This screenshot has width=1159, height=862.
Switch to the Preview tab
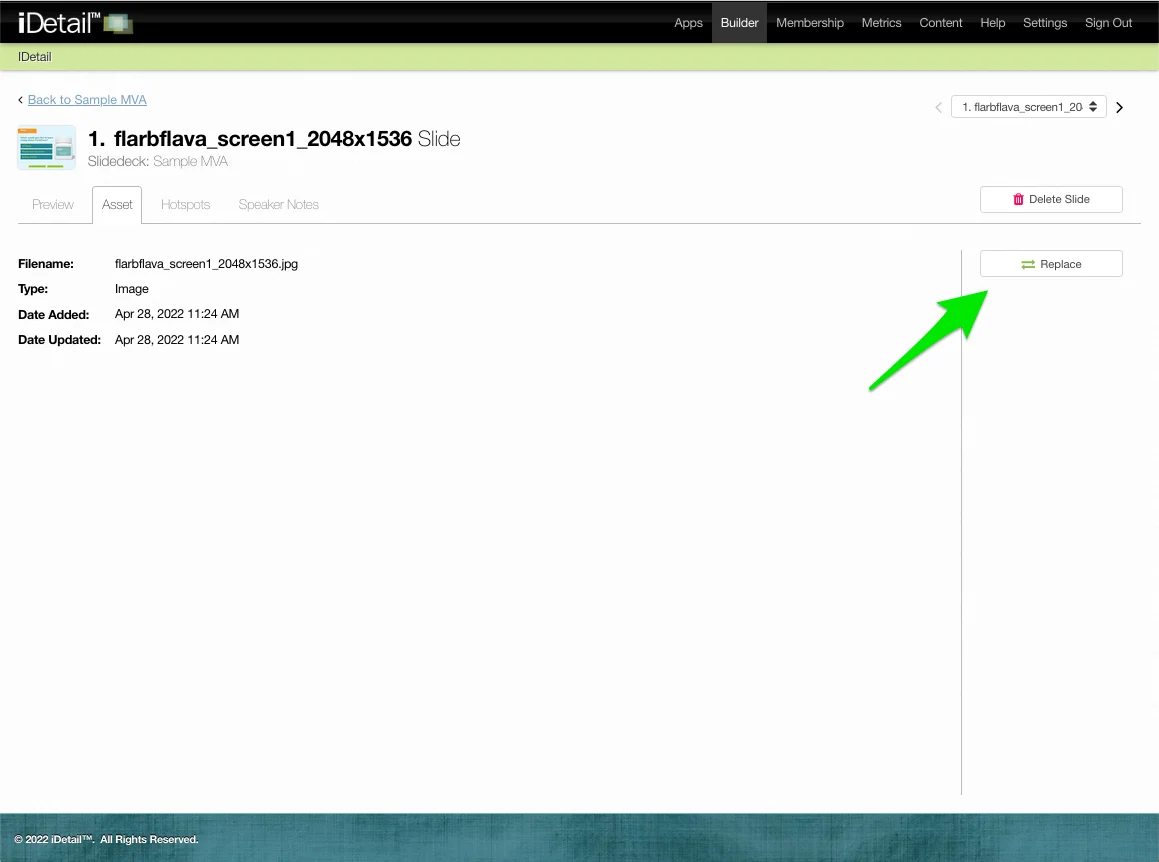pyautogui.click(x=52, y=204)
